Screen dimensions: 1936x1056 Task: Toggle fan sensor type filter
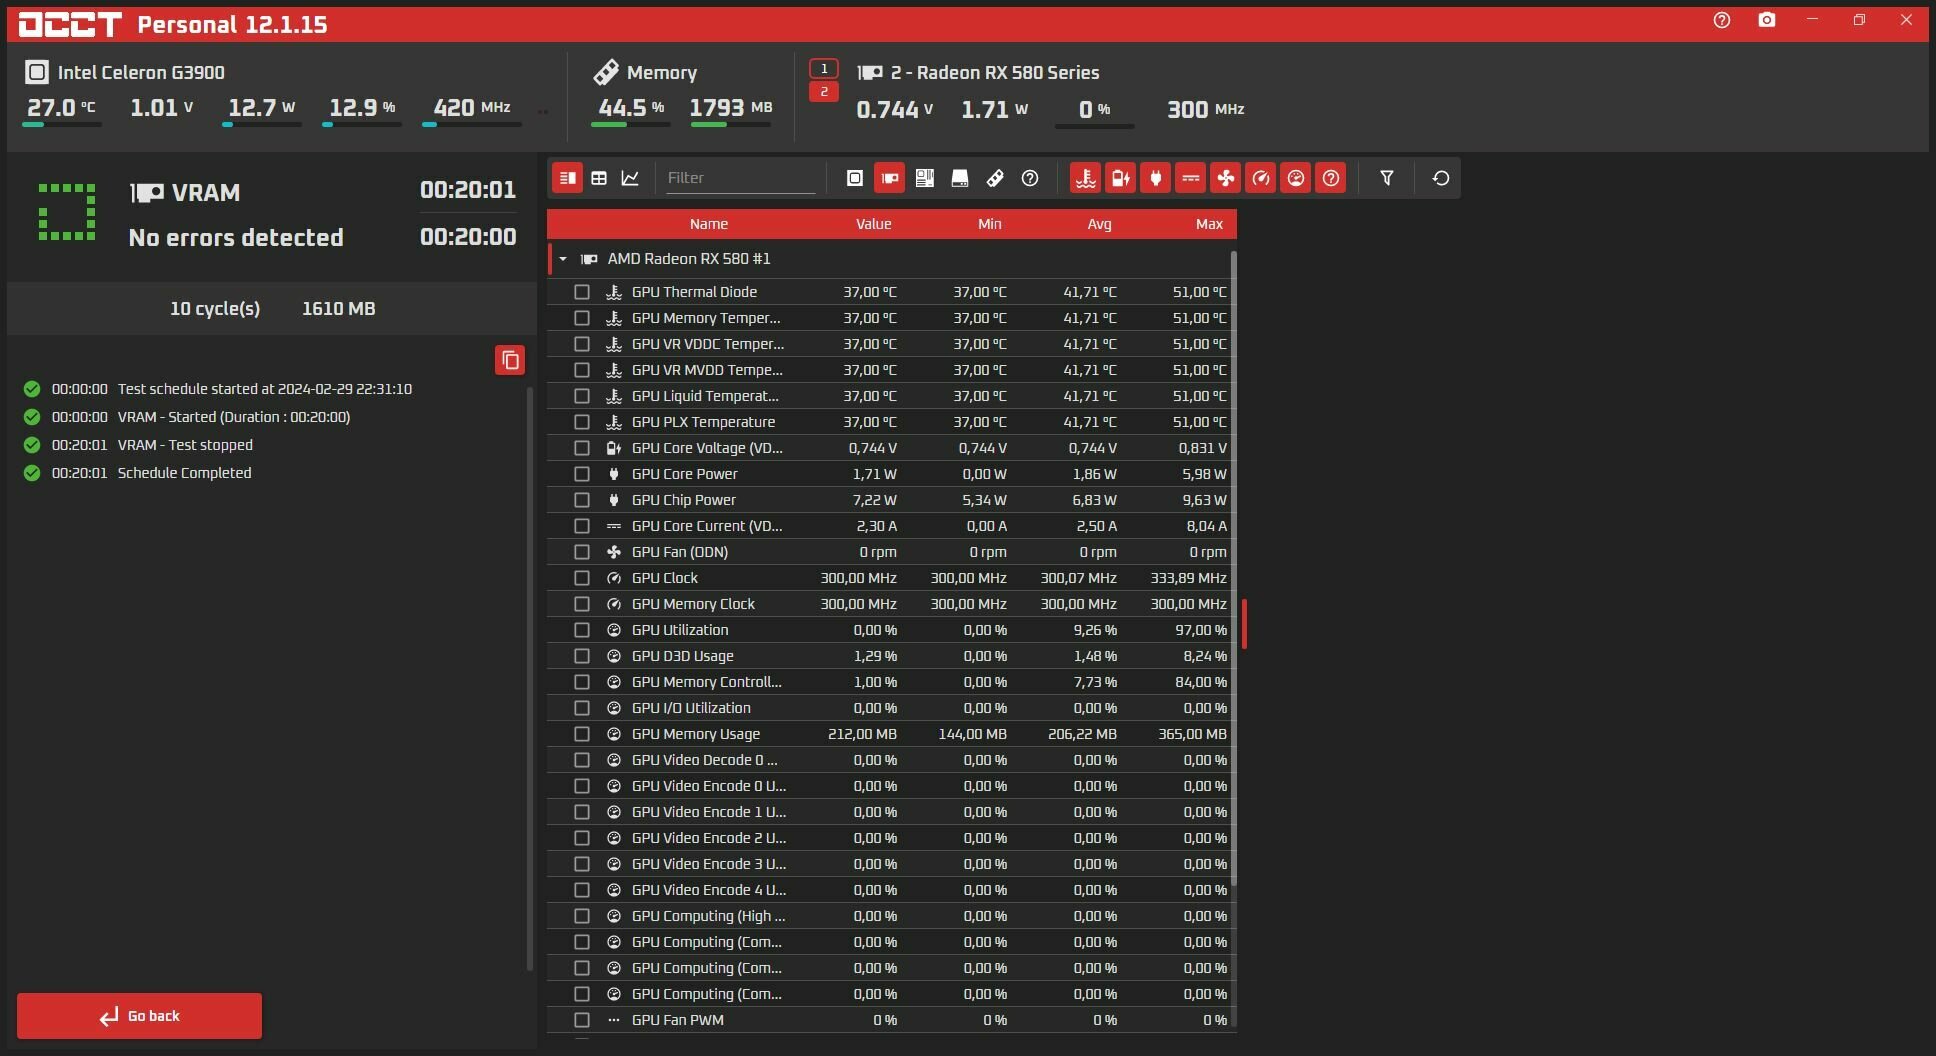coord(1225,178)
